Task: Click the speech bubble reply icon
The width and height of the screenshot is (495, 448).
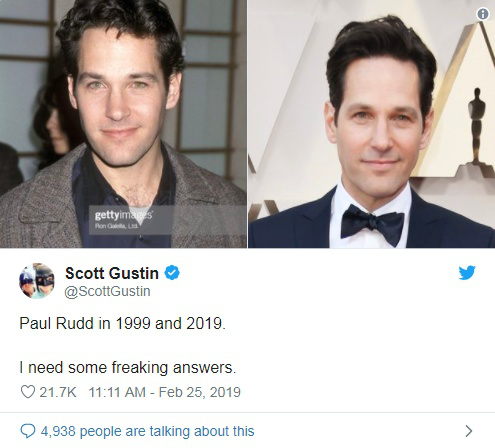Action: tap(28, 431)
